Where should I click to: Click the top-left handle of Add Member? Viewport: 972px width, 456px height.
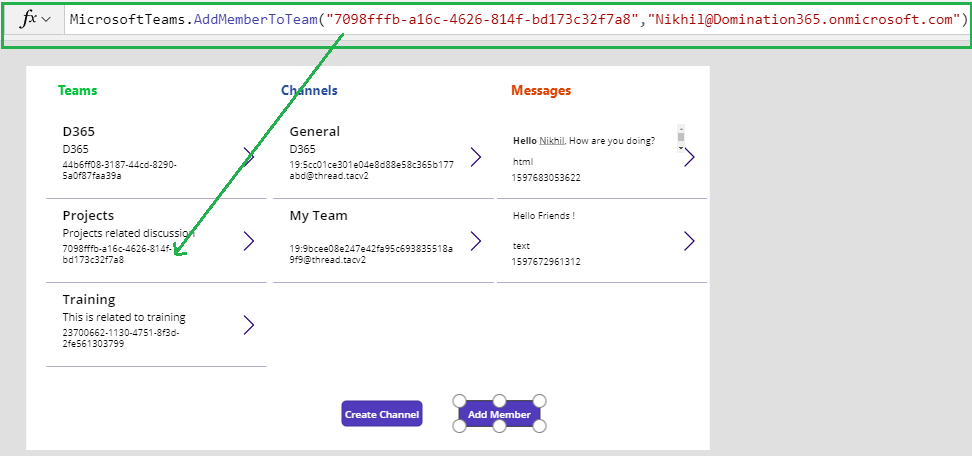tap(459, 401)
